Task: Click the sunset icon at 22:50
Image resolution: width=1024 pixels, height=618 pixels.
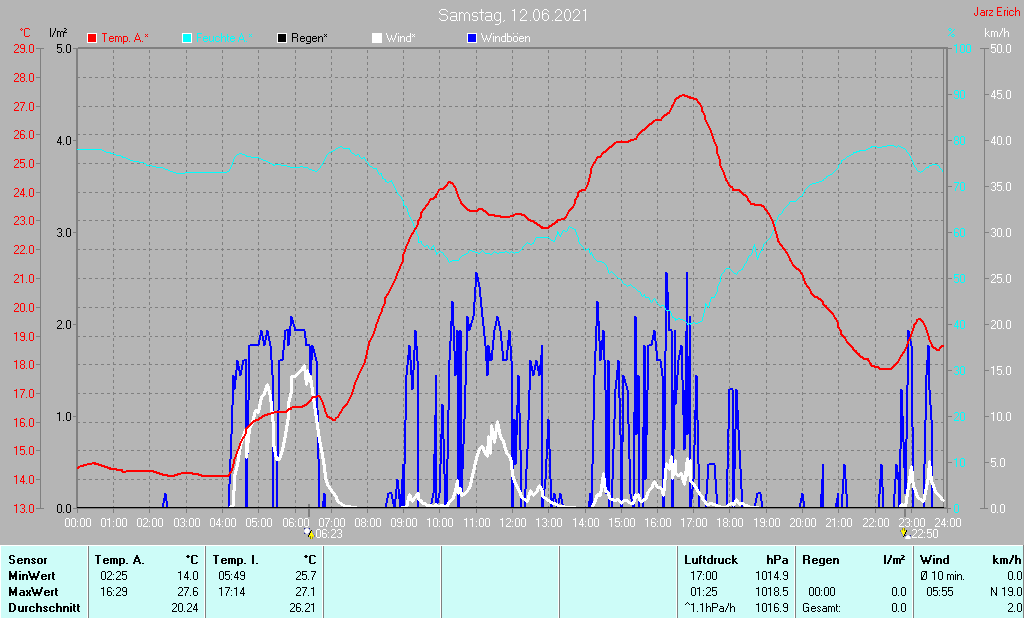Action: click(904, 533)
